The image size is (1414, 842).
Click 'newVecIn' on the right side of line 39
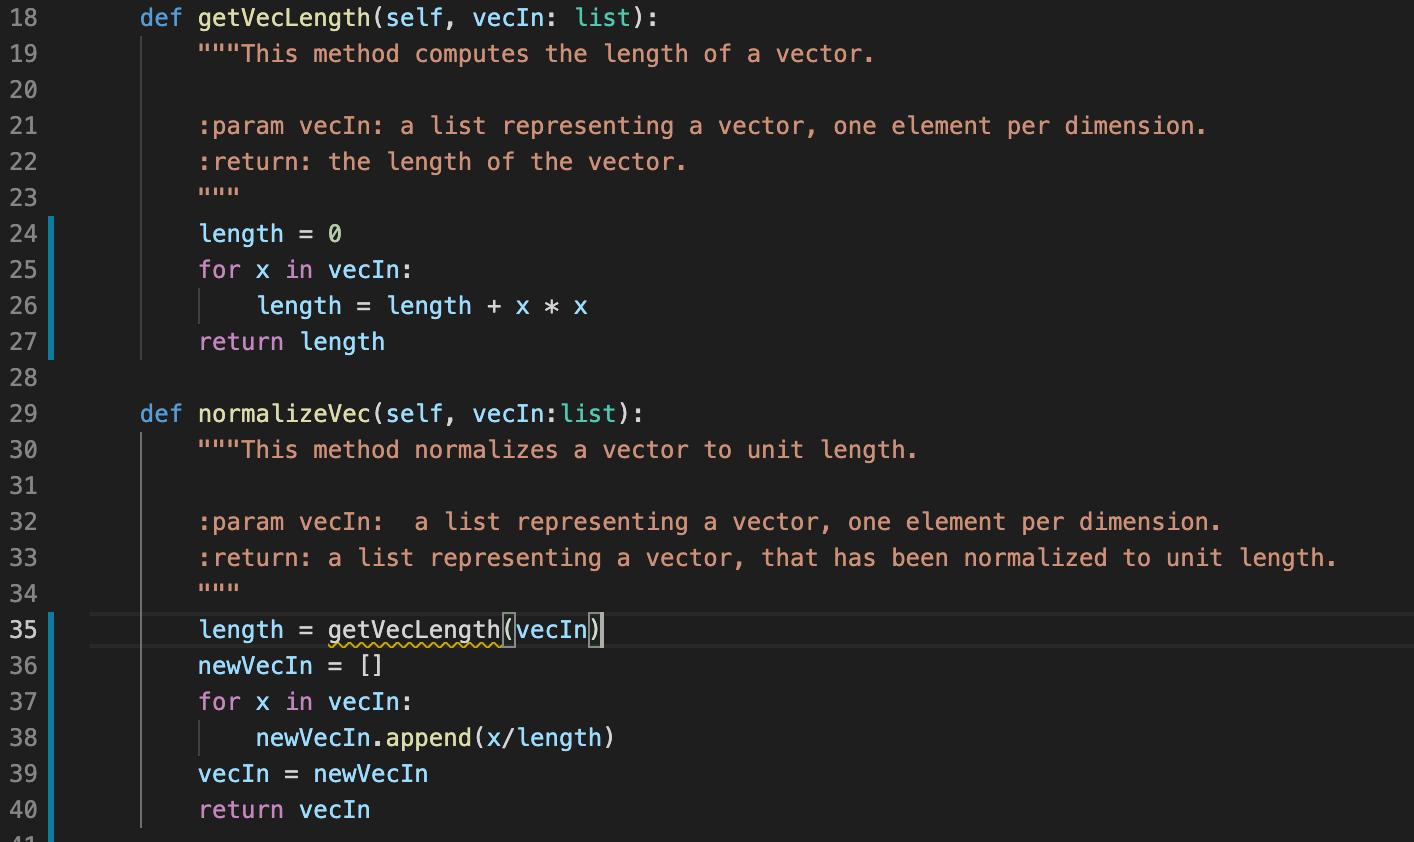370,774
